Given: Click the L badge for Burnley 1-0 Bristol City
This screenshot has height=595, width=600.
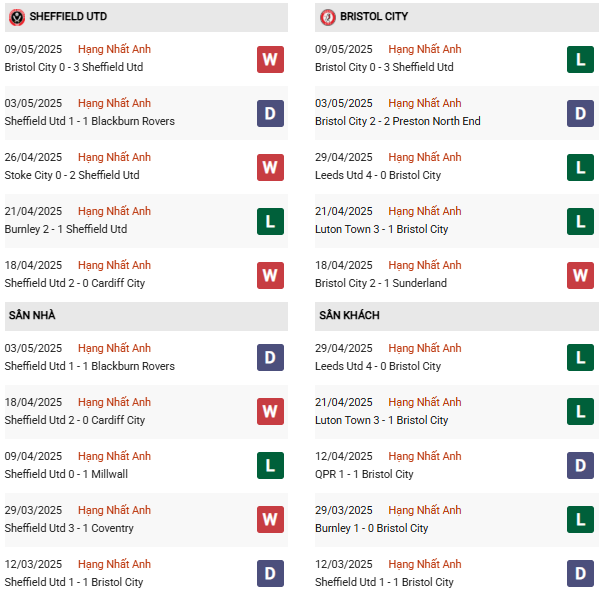Looking at the screenshot, I should coord(580,519).
